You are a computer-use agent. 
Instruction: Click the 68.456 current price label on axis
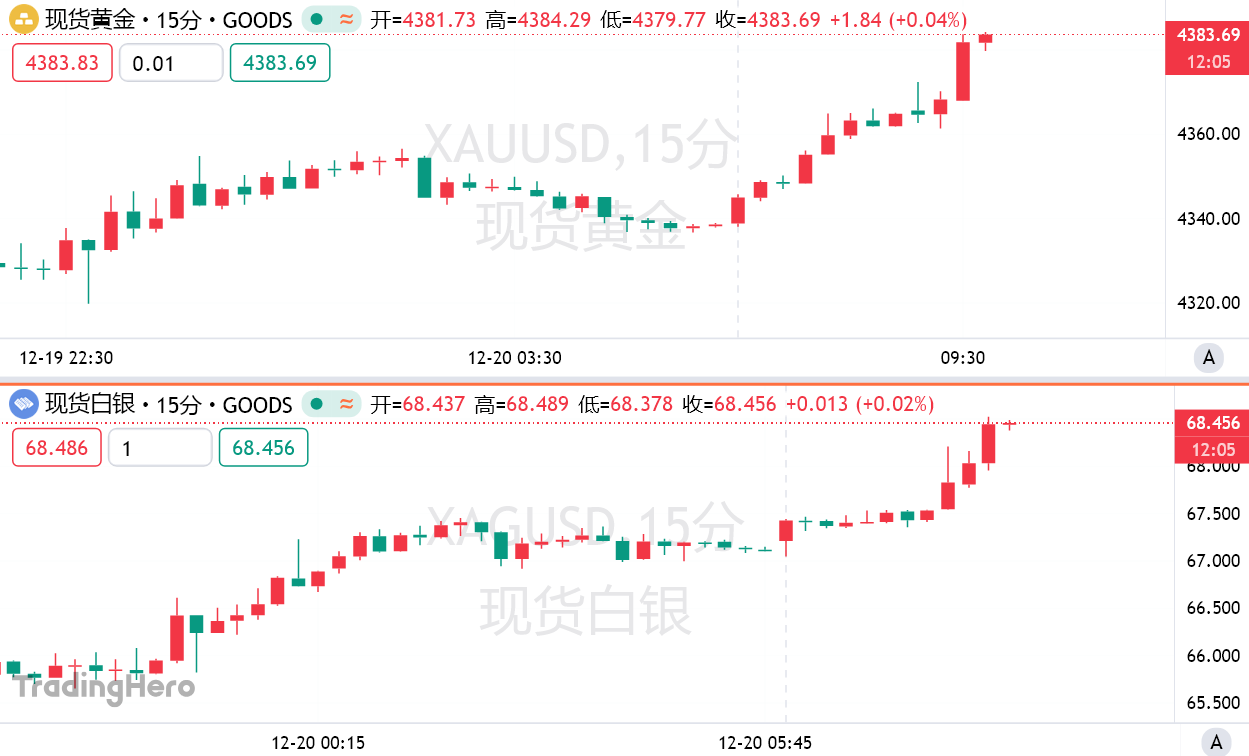pos(1212,423)
